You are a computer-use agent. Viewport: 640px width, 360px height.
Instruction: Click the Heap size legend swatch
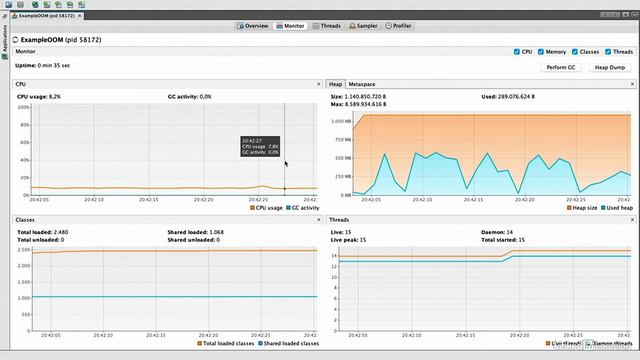(x=569, y=208)
